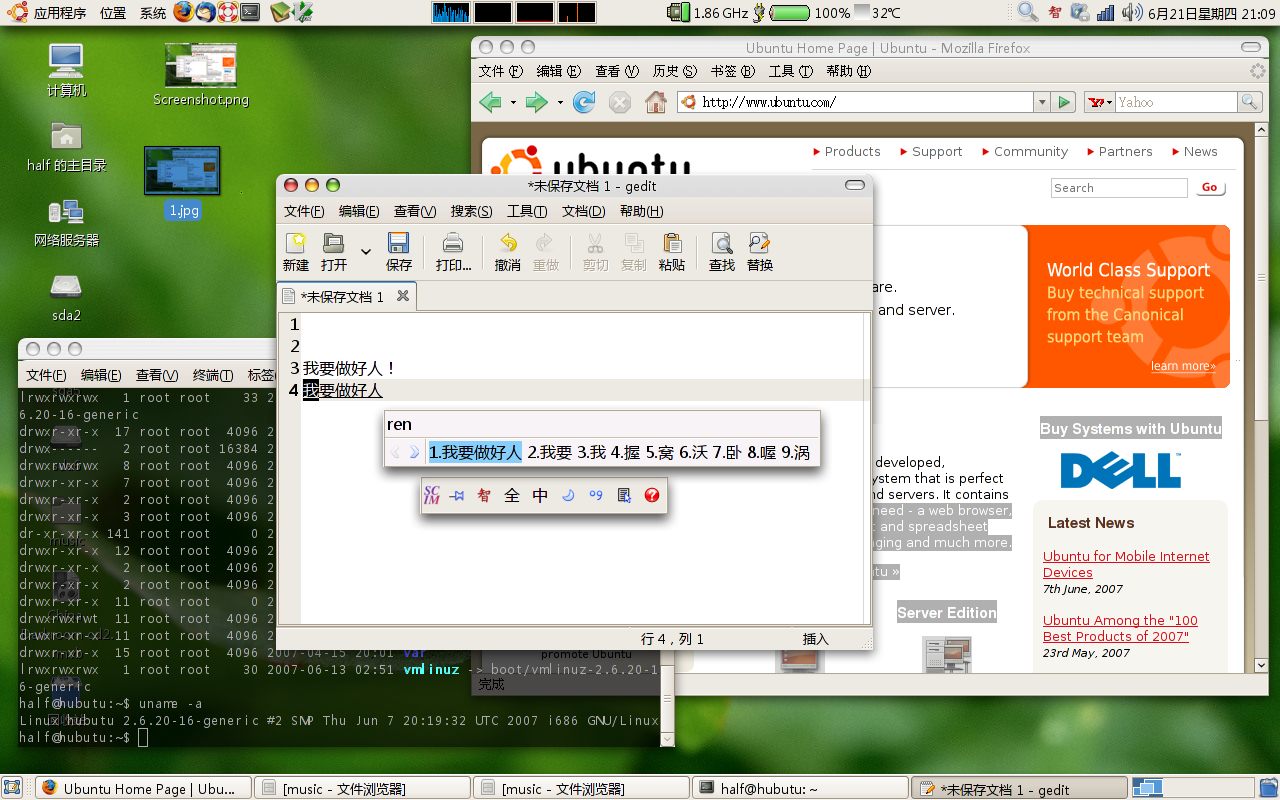Launch terminal from top panel launcher
Screen dimensions: 1280x800
251,12
